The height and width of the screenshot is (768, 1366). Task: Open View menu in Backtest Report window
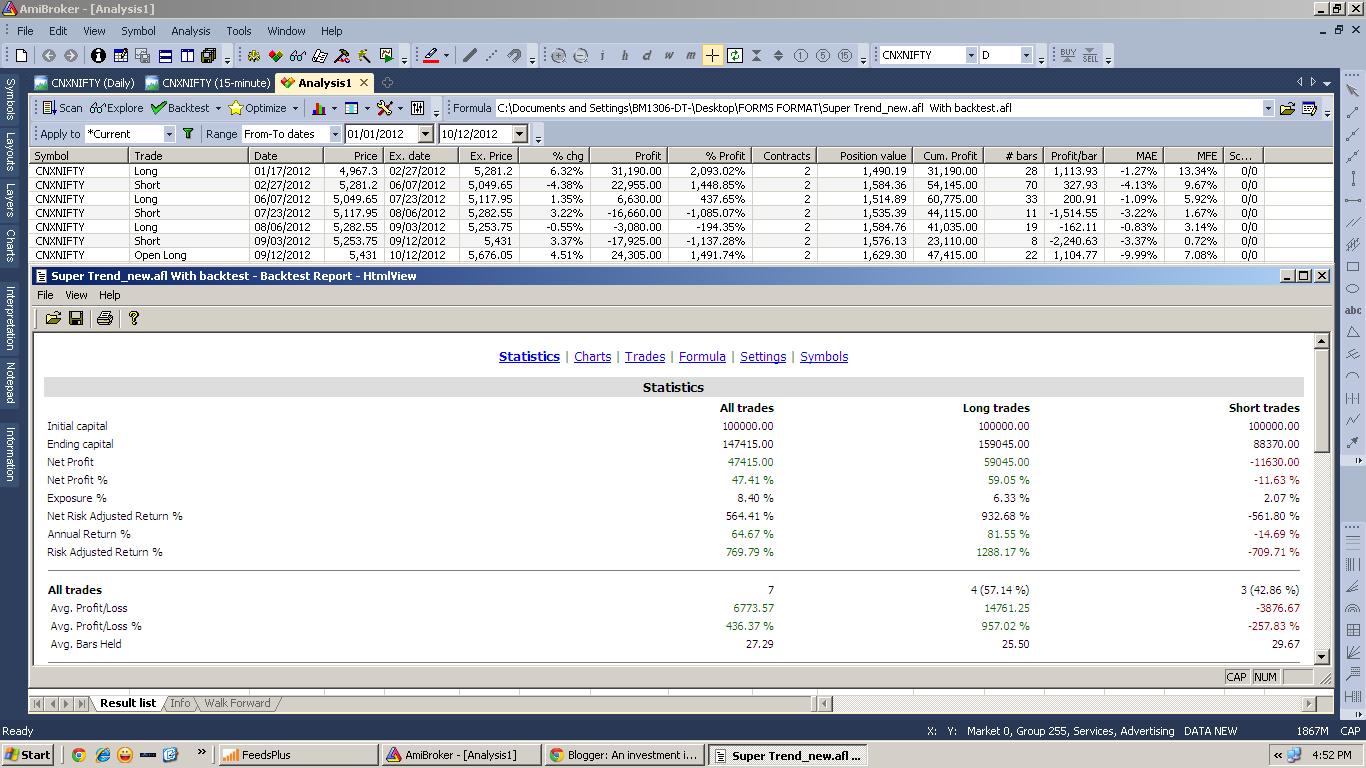click(76, 295)
